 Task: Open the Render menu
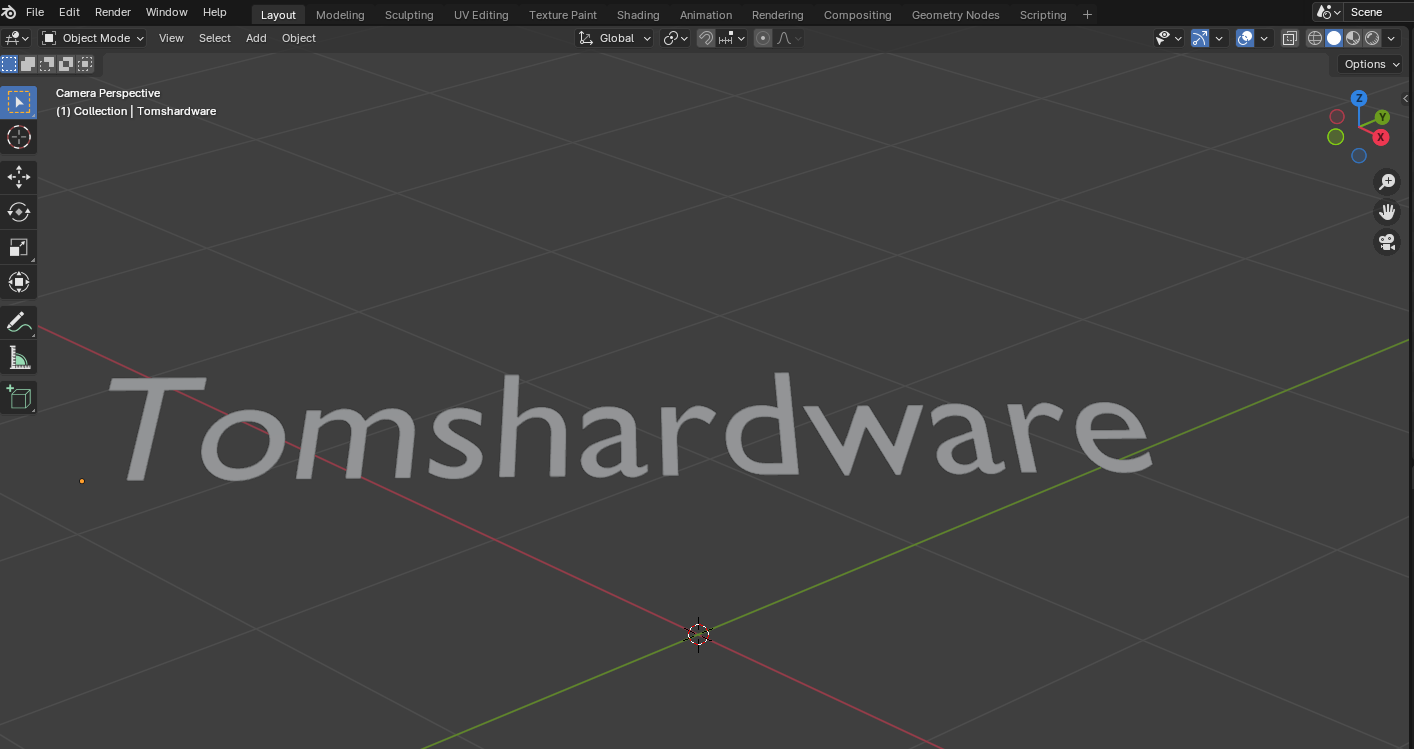click(x=113, y=12)
